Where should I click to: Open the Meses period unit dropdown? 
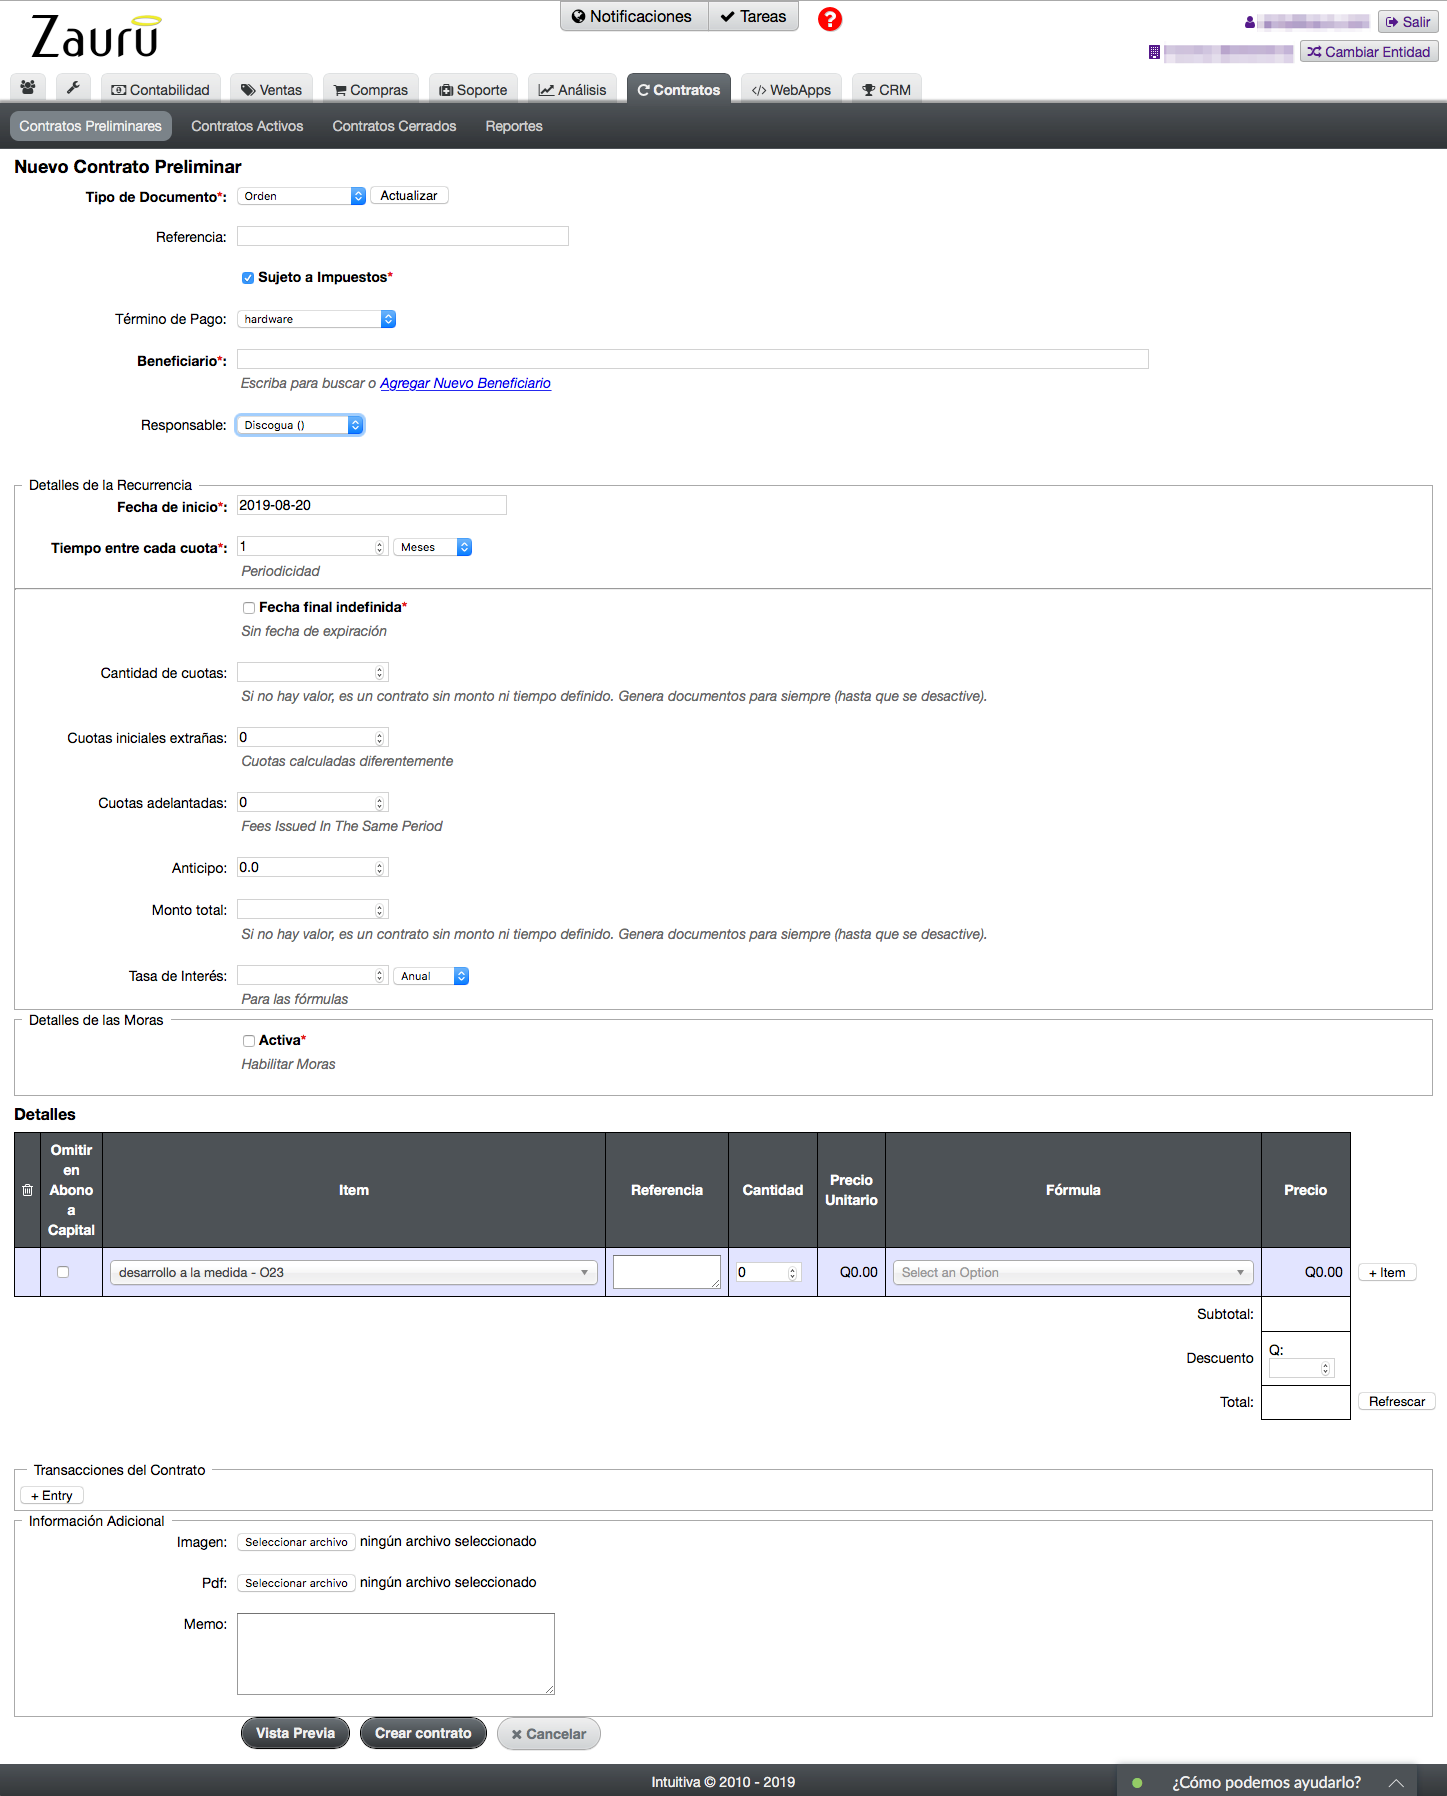coord(432,547)
